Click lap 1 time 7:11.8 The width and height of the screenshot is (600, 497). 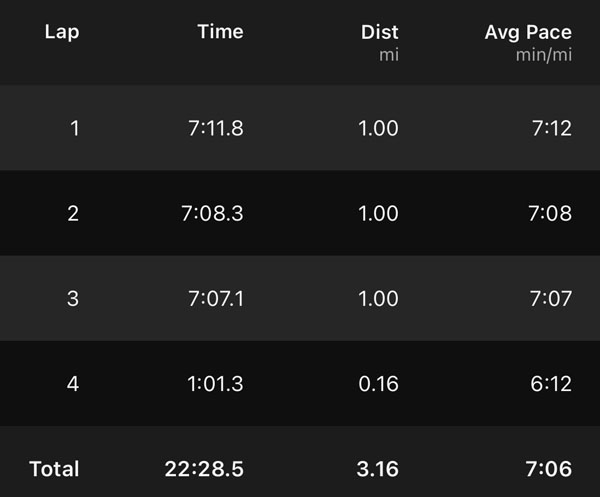(215, 128)
